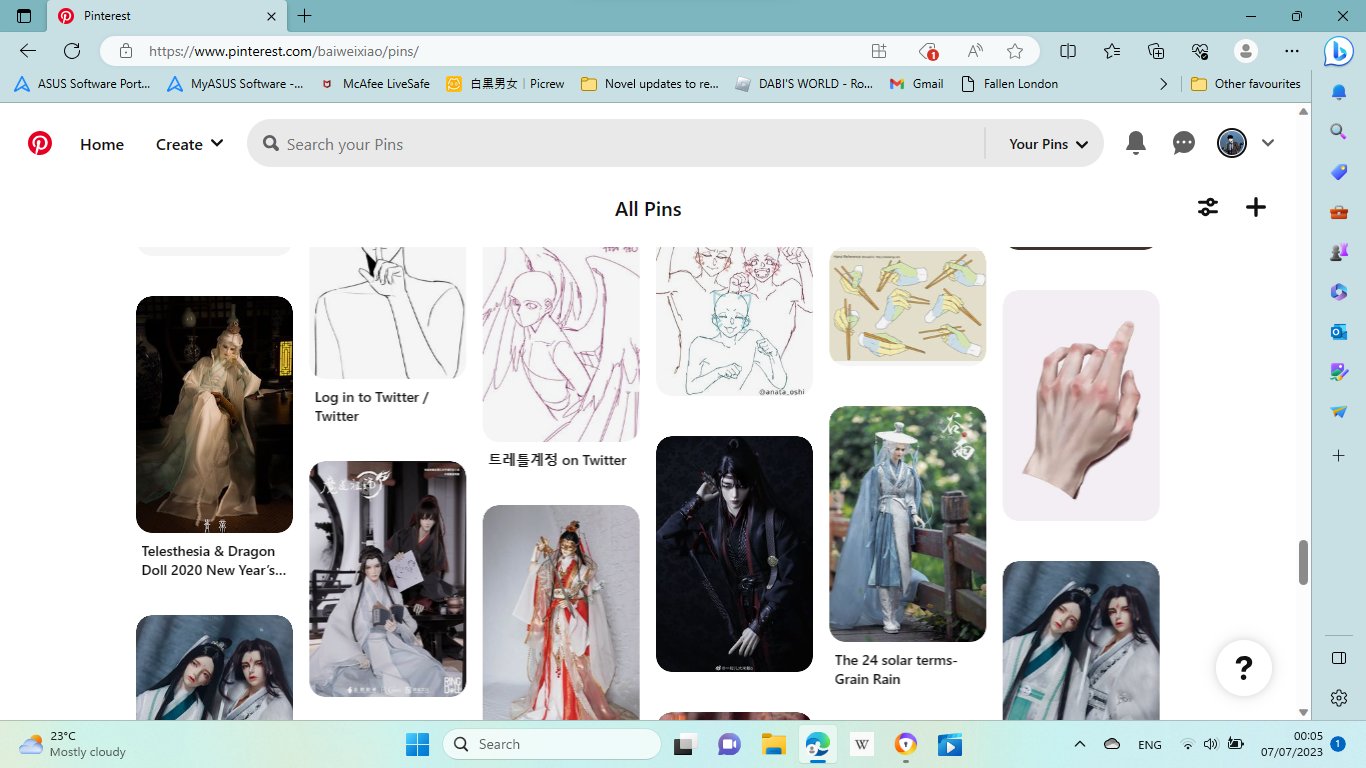Screen dimensions: 1366x768
Task: Expand the accounts chevron beside avatar
Action: (1268, 144)
